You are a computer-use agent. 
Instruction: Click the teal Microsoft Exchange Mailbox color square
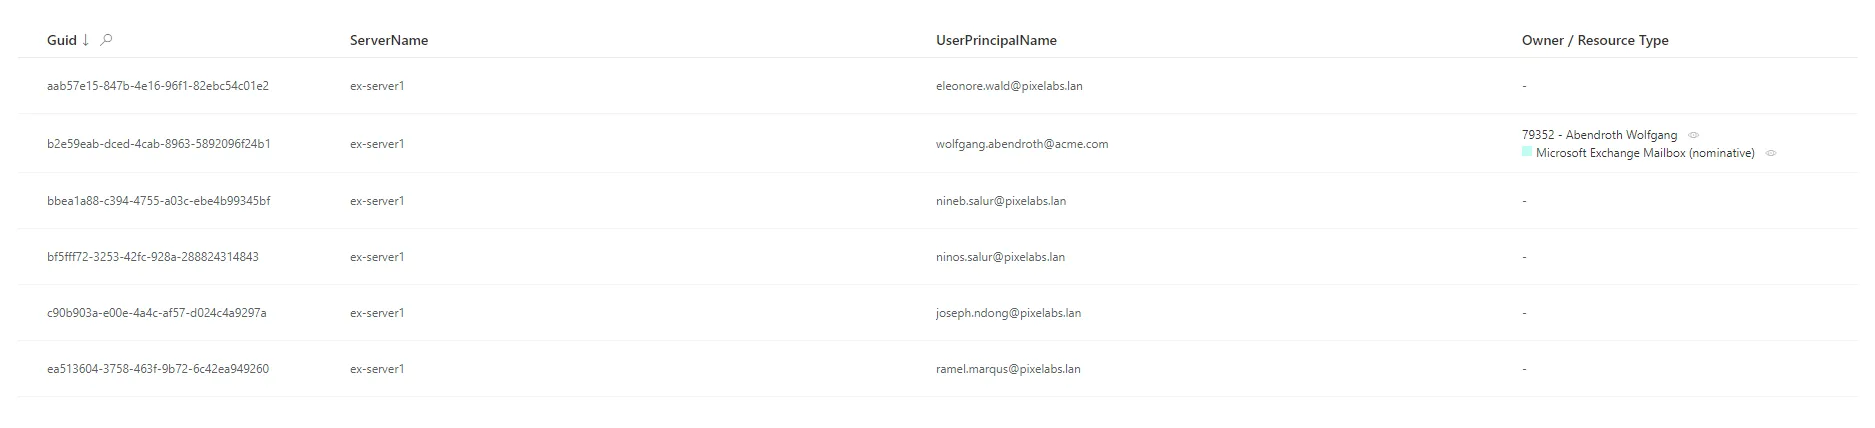1527,152
